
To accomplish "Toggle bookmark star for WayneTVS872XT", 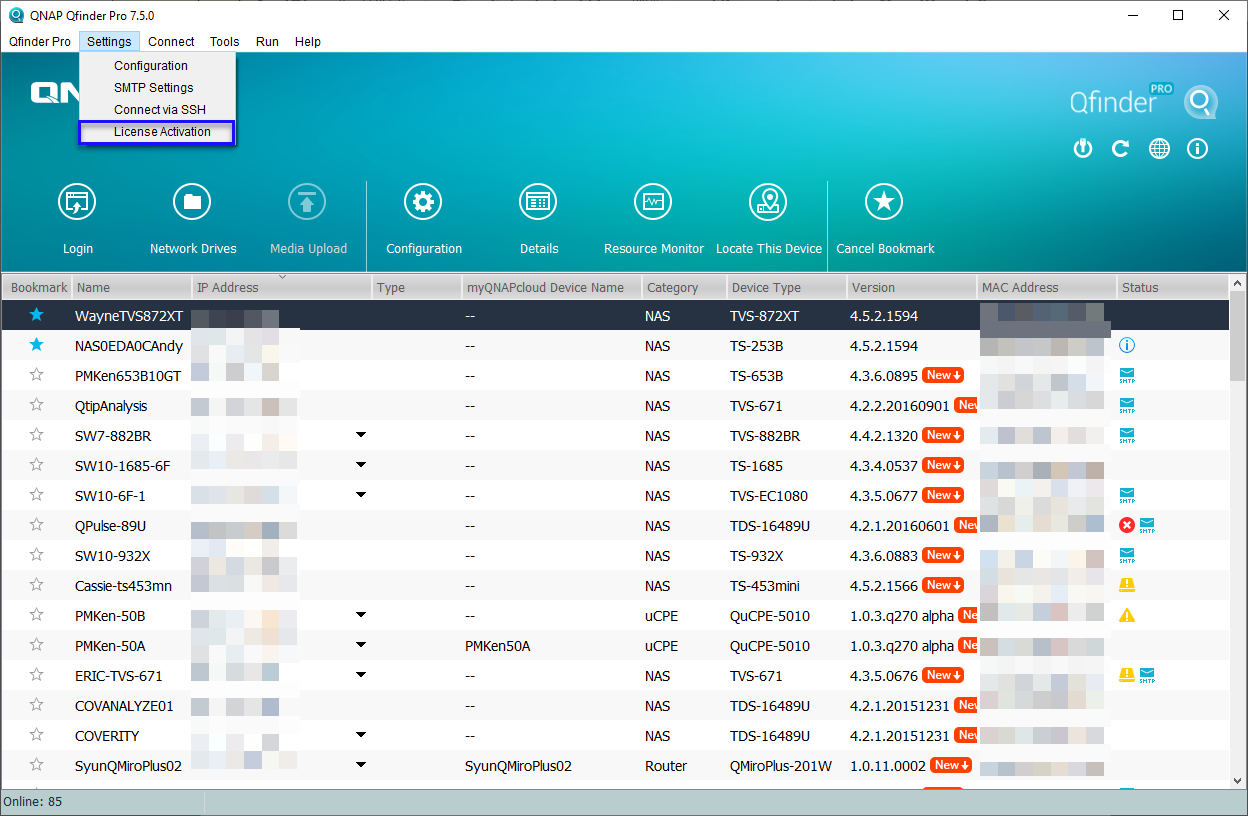I will point(37,314).
